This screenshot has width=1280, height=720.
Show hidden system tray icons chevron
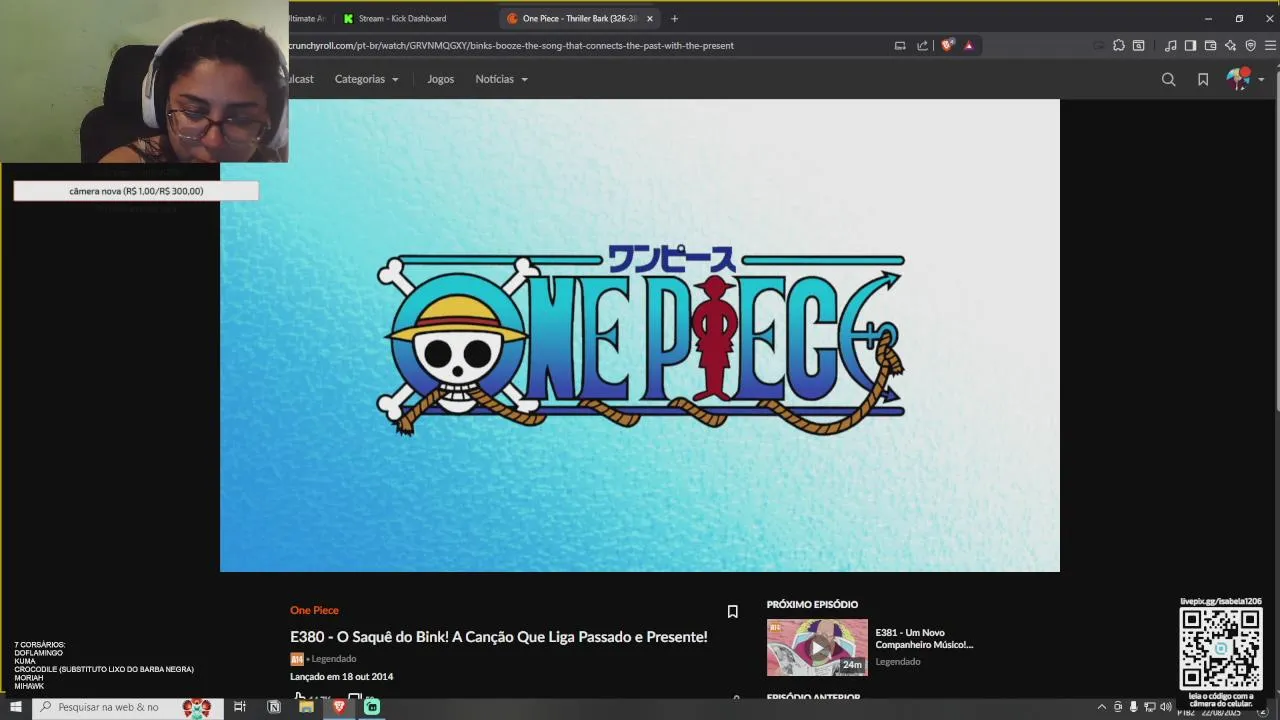click(1102, 707)
